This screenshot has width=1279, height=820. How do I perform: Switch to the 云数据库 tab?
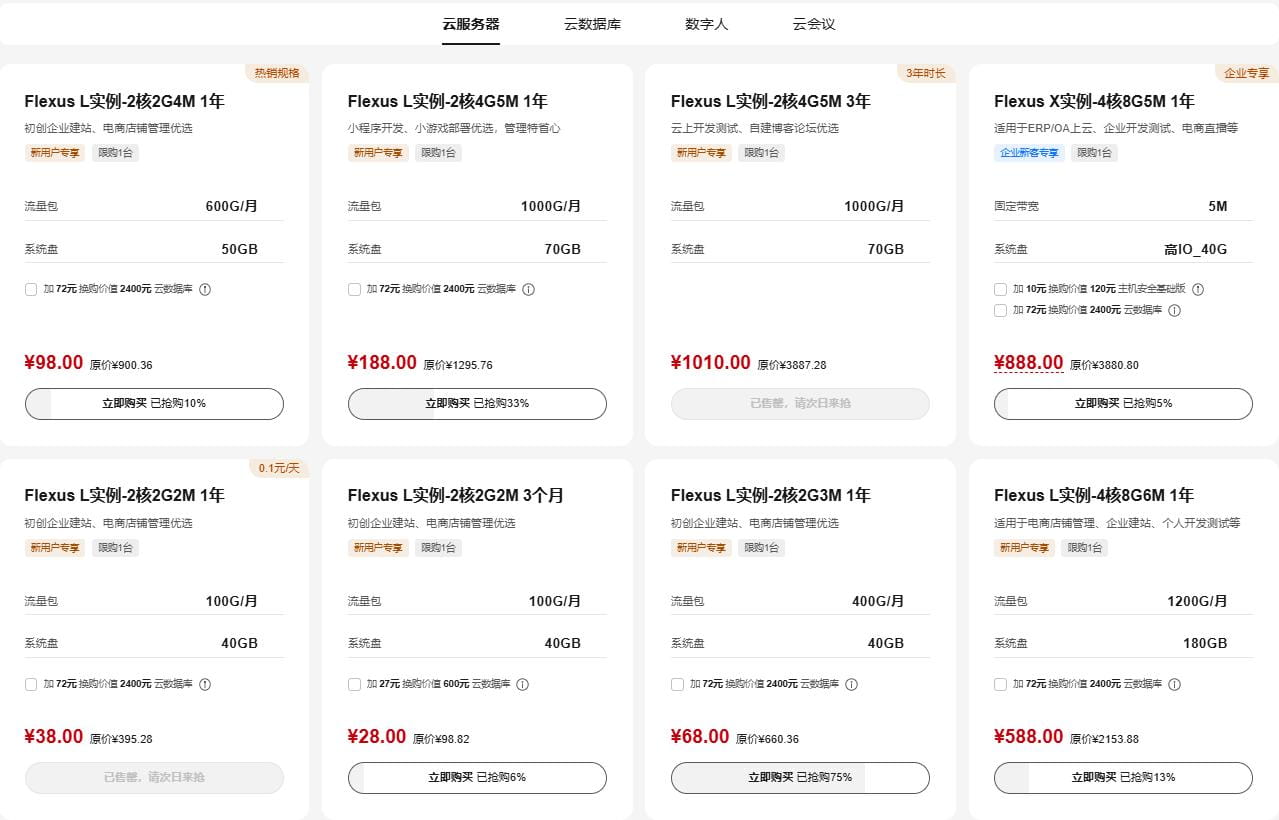coord(592,24)
